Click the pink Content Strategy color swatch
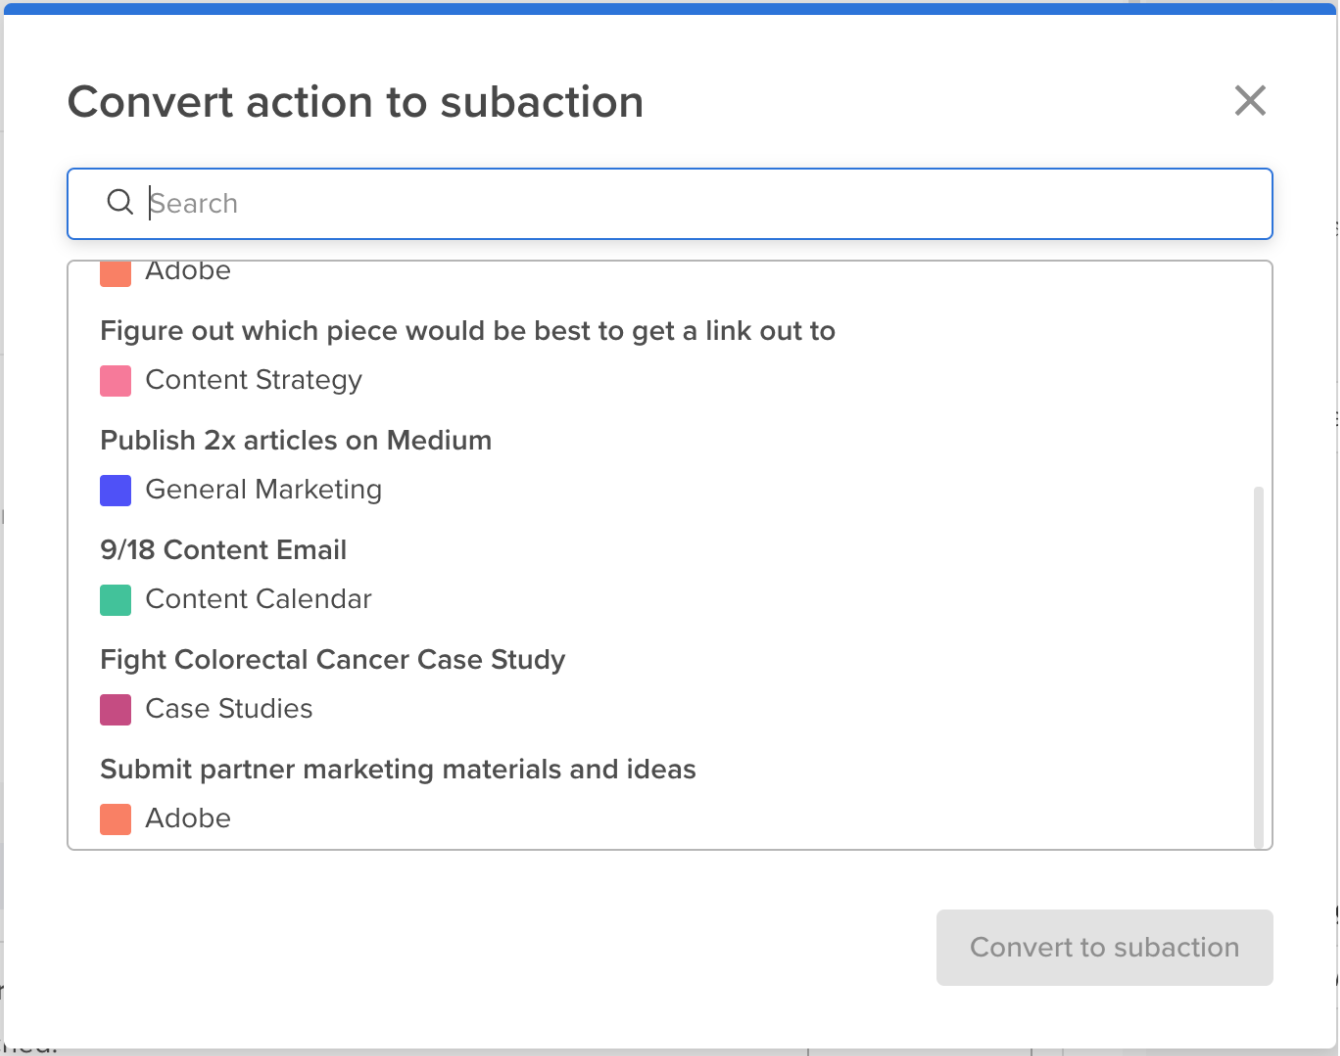The image size is (1340, 1056). (x=116, y=381)
